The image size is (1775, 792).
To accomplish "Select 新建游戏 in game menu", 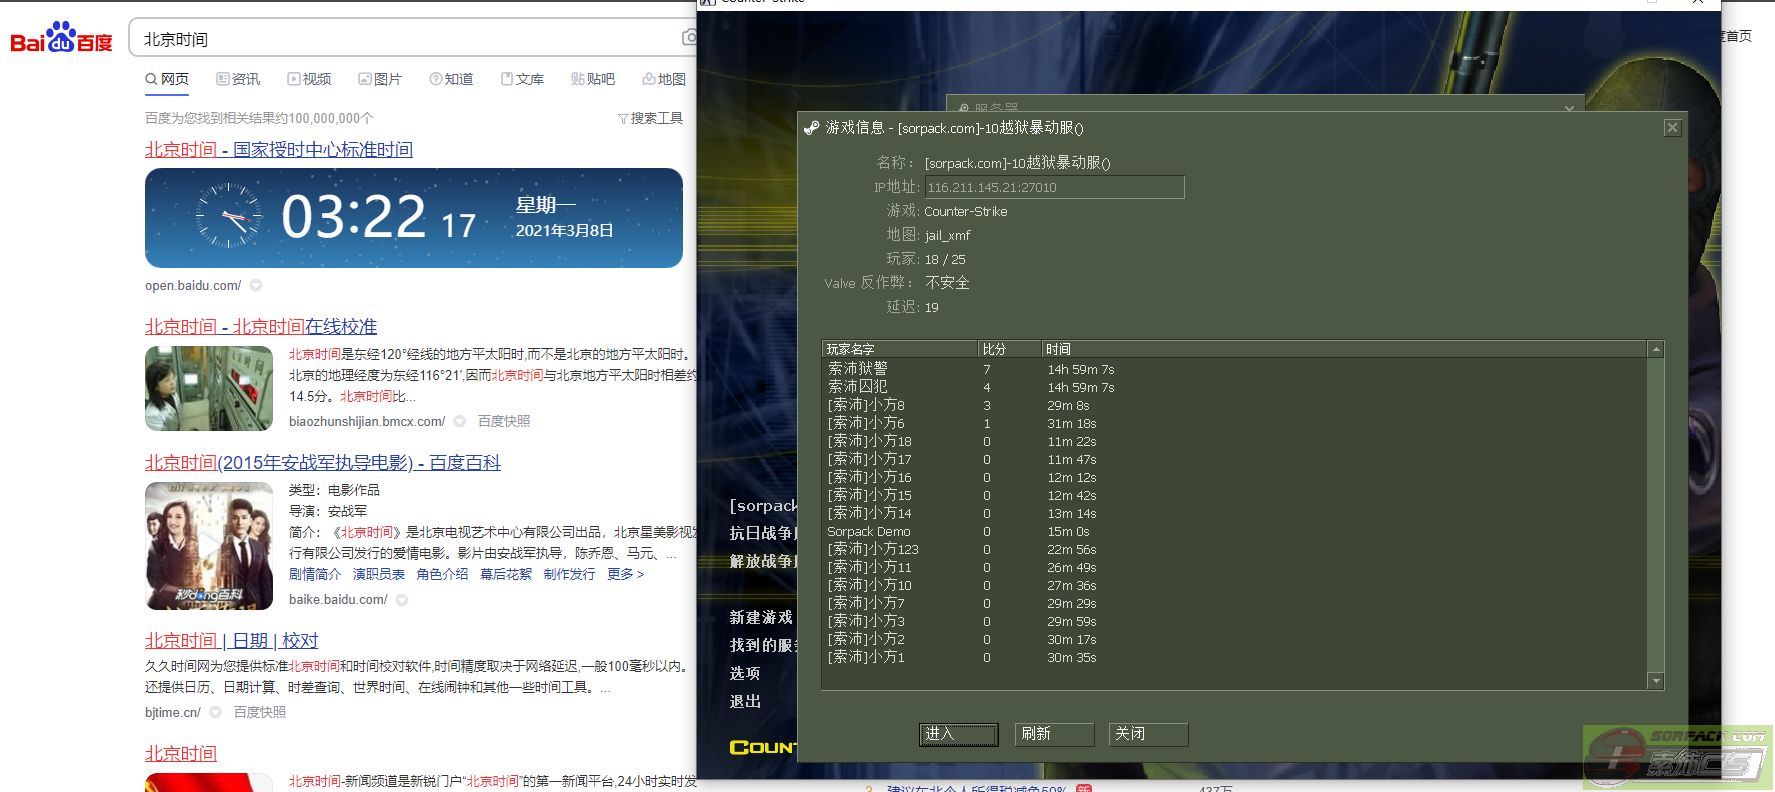I will point(761,618).
